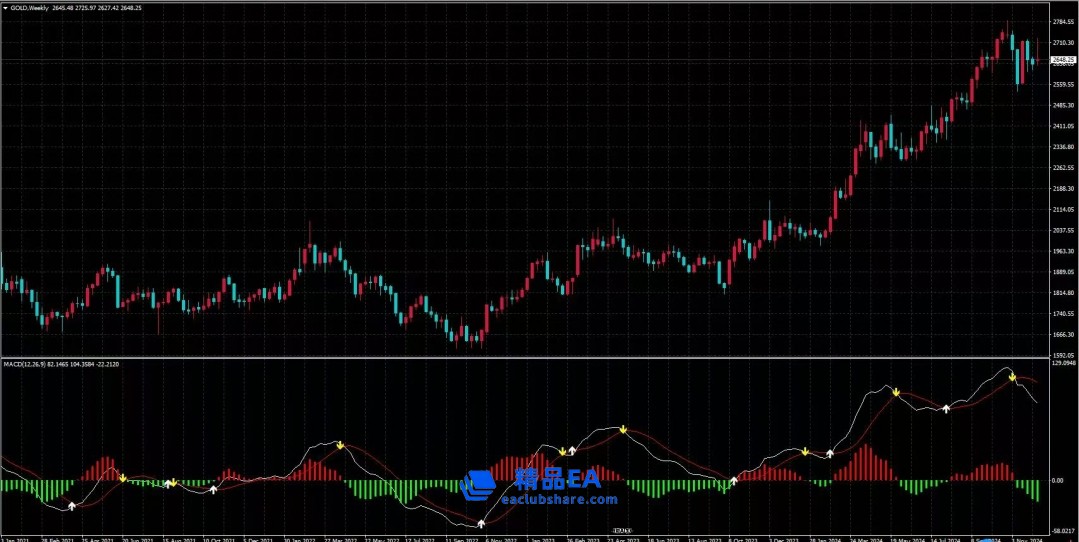Select yellow arrow at the March 2022 MACD peak
Viewport: 1079px width, 542px height.
[x=340, y=444]
